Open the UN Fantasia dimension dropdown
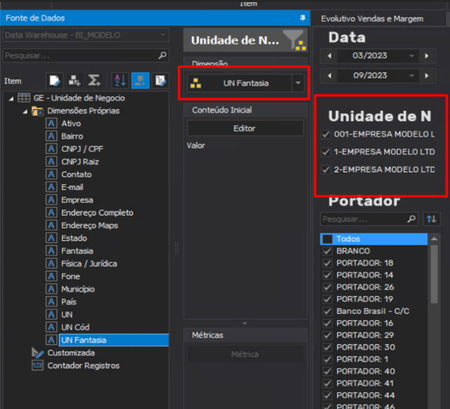 tap(298, 83)
